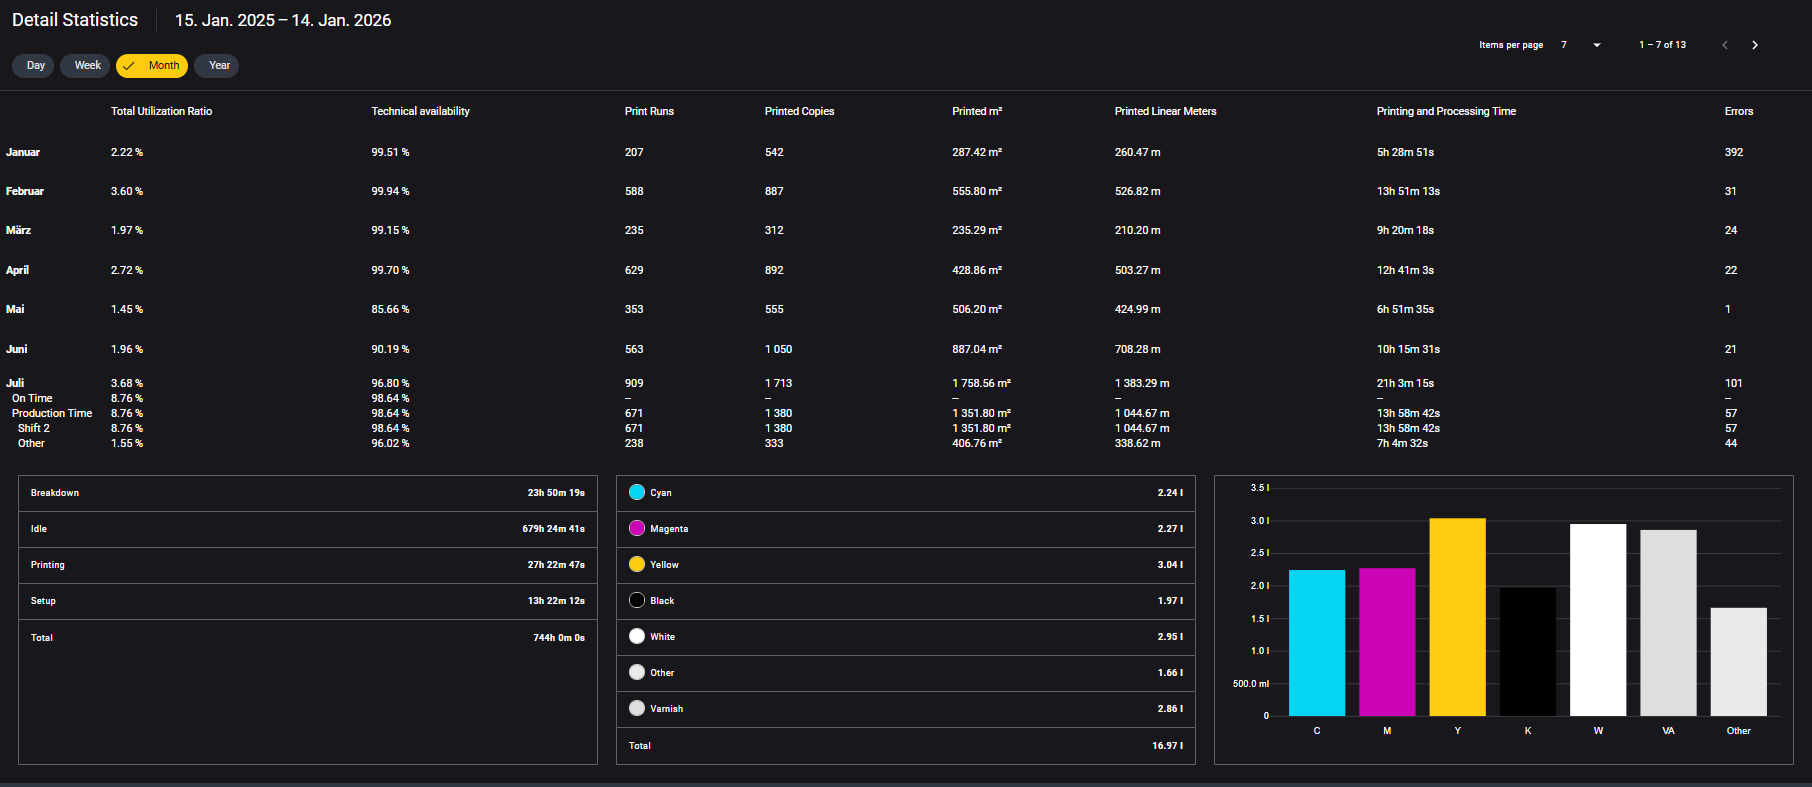Switch to Year view

tap(218, 66)
